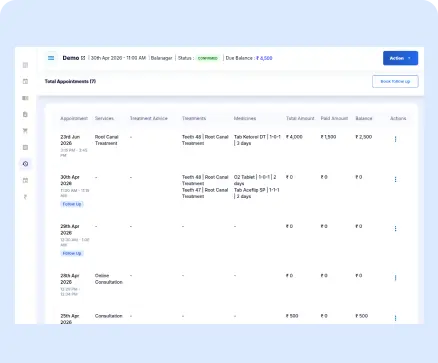This screenshot has height=363, width=438.
Task: Click the Tab Ketorol DT medicine entry
Action: 257,140
